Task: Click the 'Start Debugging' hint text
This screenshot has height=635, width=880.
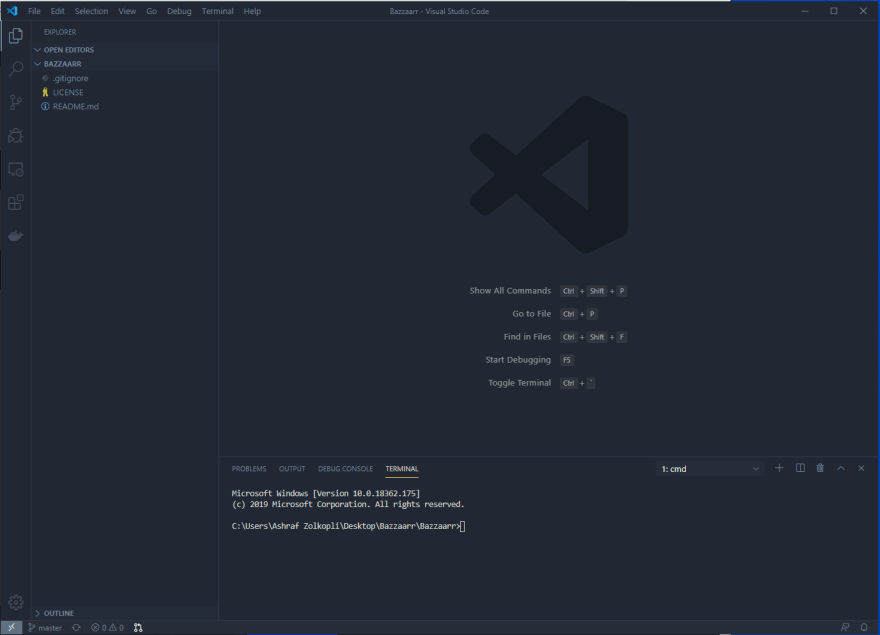Action: pos(518,360)
